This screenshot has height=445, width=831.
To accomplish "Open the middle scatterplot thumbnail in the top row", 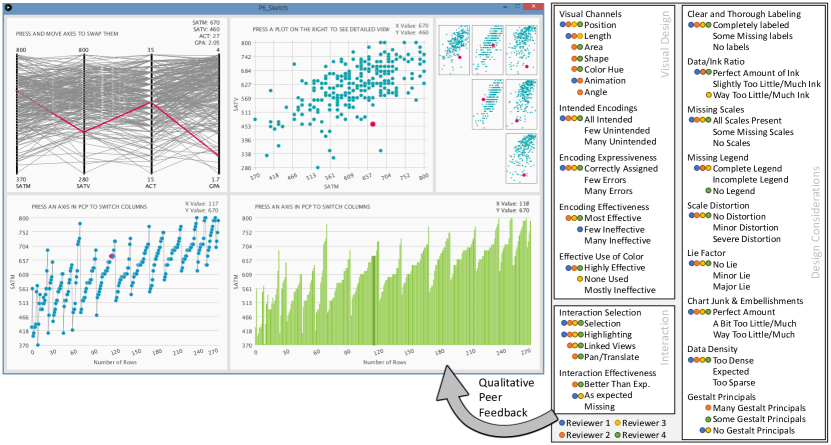I will [488, 49].
